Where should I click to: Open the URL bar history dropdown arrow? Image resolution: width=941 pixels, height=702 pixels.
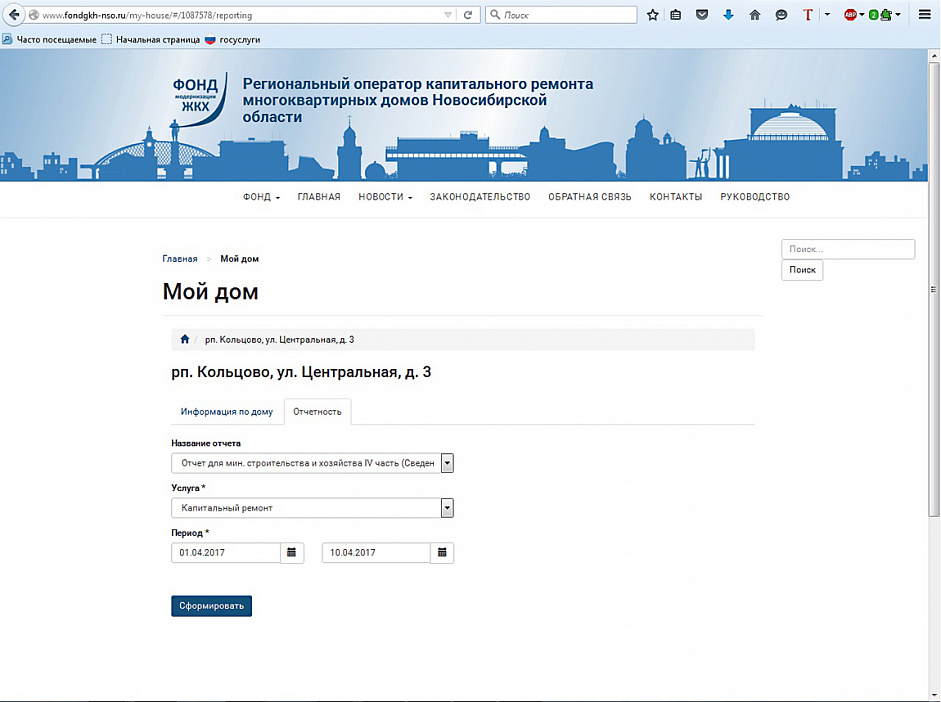(x=448, y=15)
